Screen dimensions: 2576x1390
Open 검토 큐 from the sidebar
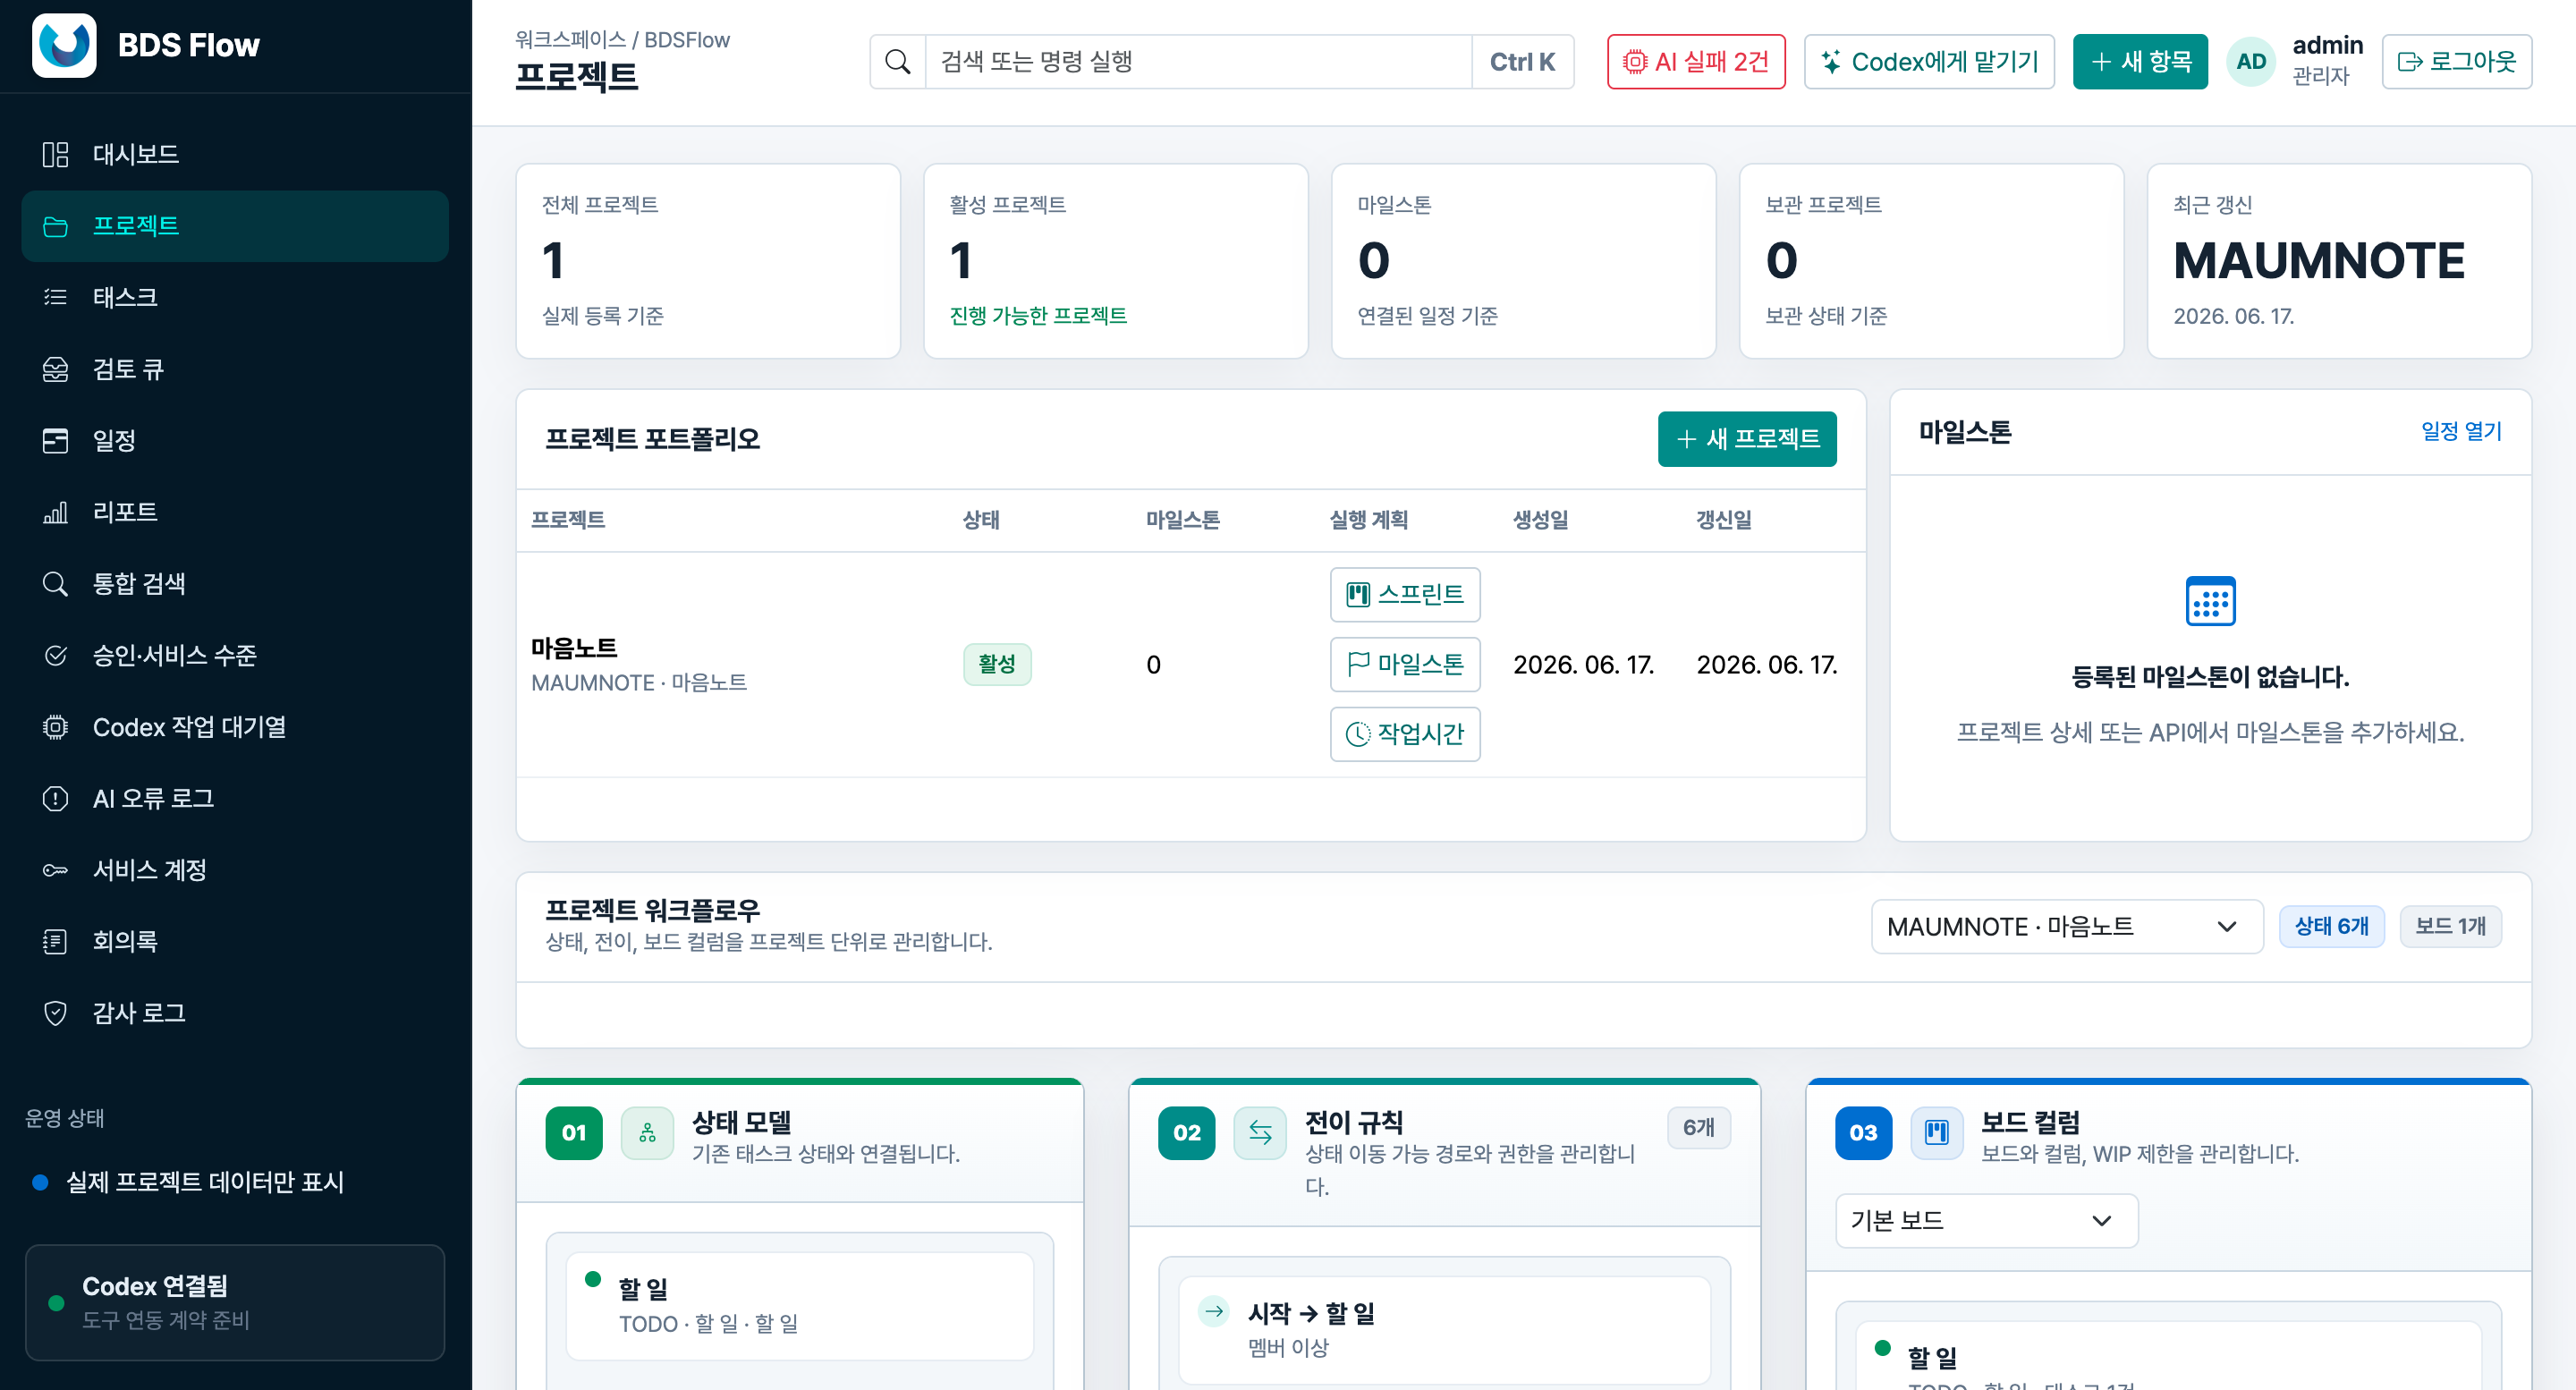(x=235, y=369)
